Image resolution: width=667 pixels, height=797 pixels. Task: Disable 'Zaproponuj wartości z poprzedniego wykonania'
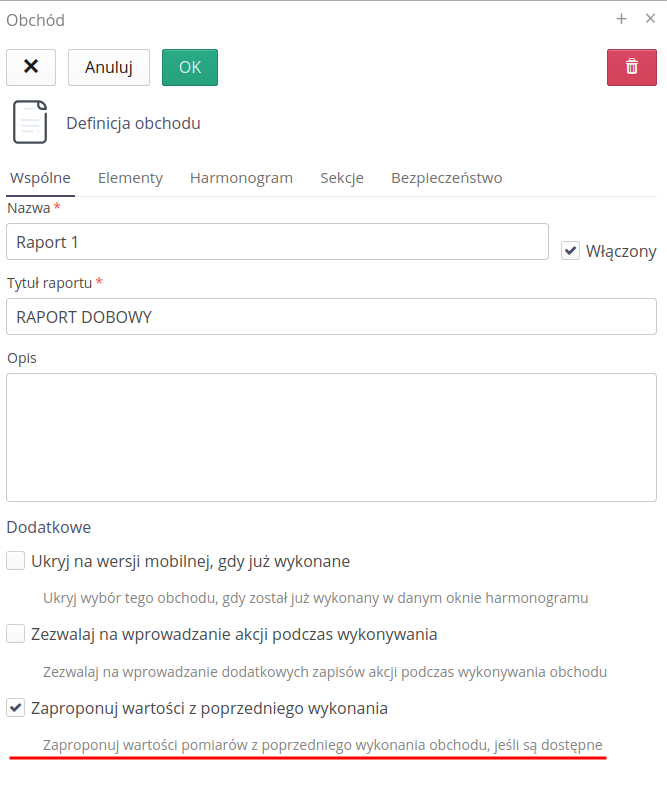coord(16,708)
